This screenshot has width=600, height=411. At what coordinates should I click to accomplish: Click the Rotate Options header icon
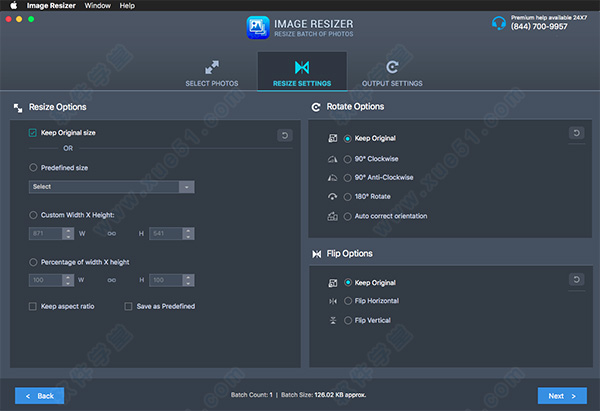coord(316,107)
